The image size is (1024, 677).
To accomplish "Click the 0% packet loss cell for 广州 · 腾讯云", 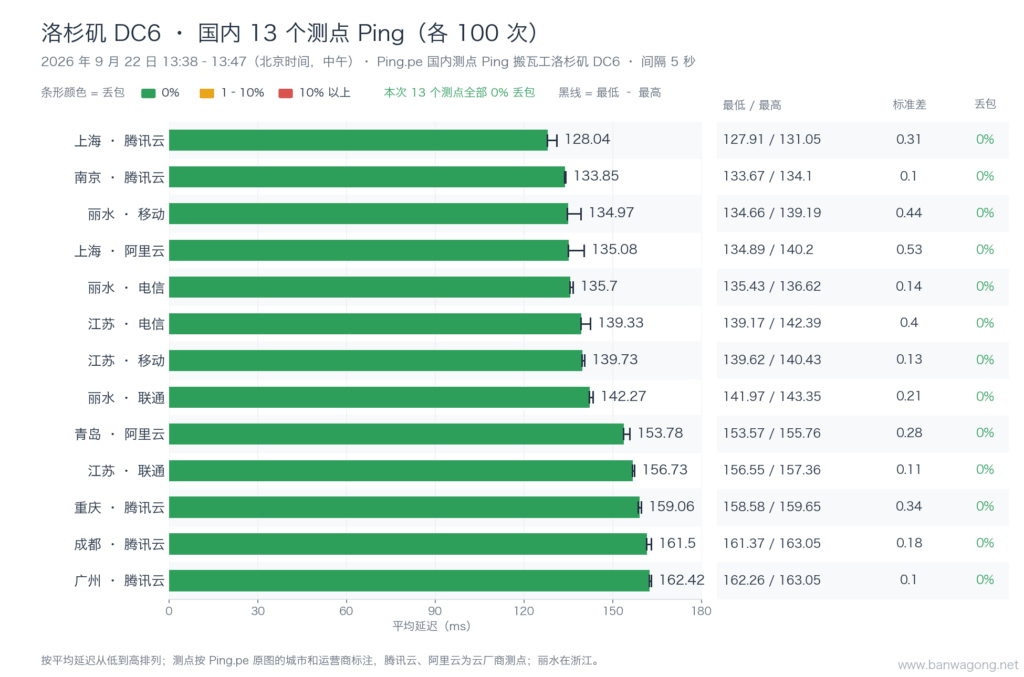I will 985,580.
